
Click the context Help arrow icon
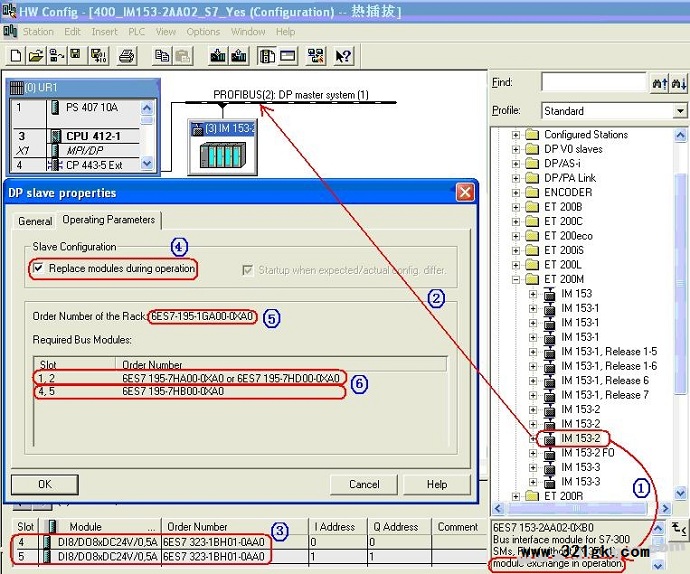point(343,56)
